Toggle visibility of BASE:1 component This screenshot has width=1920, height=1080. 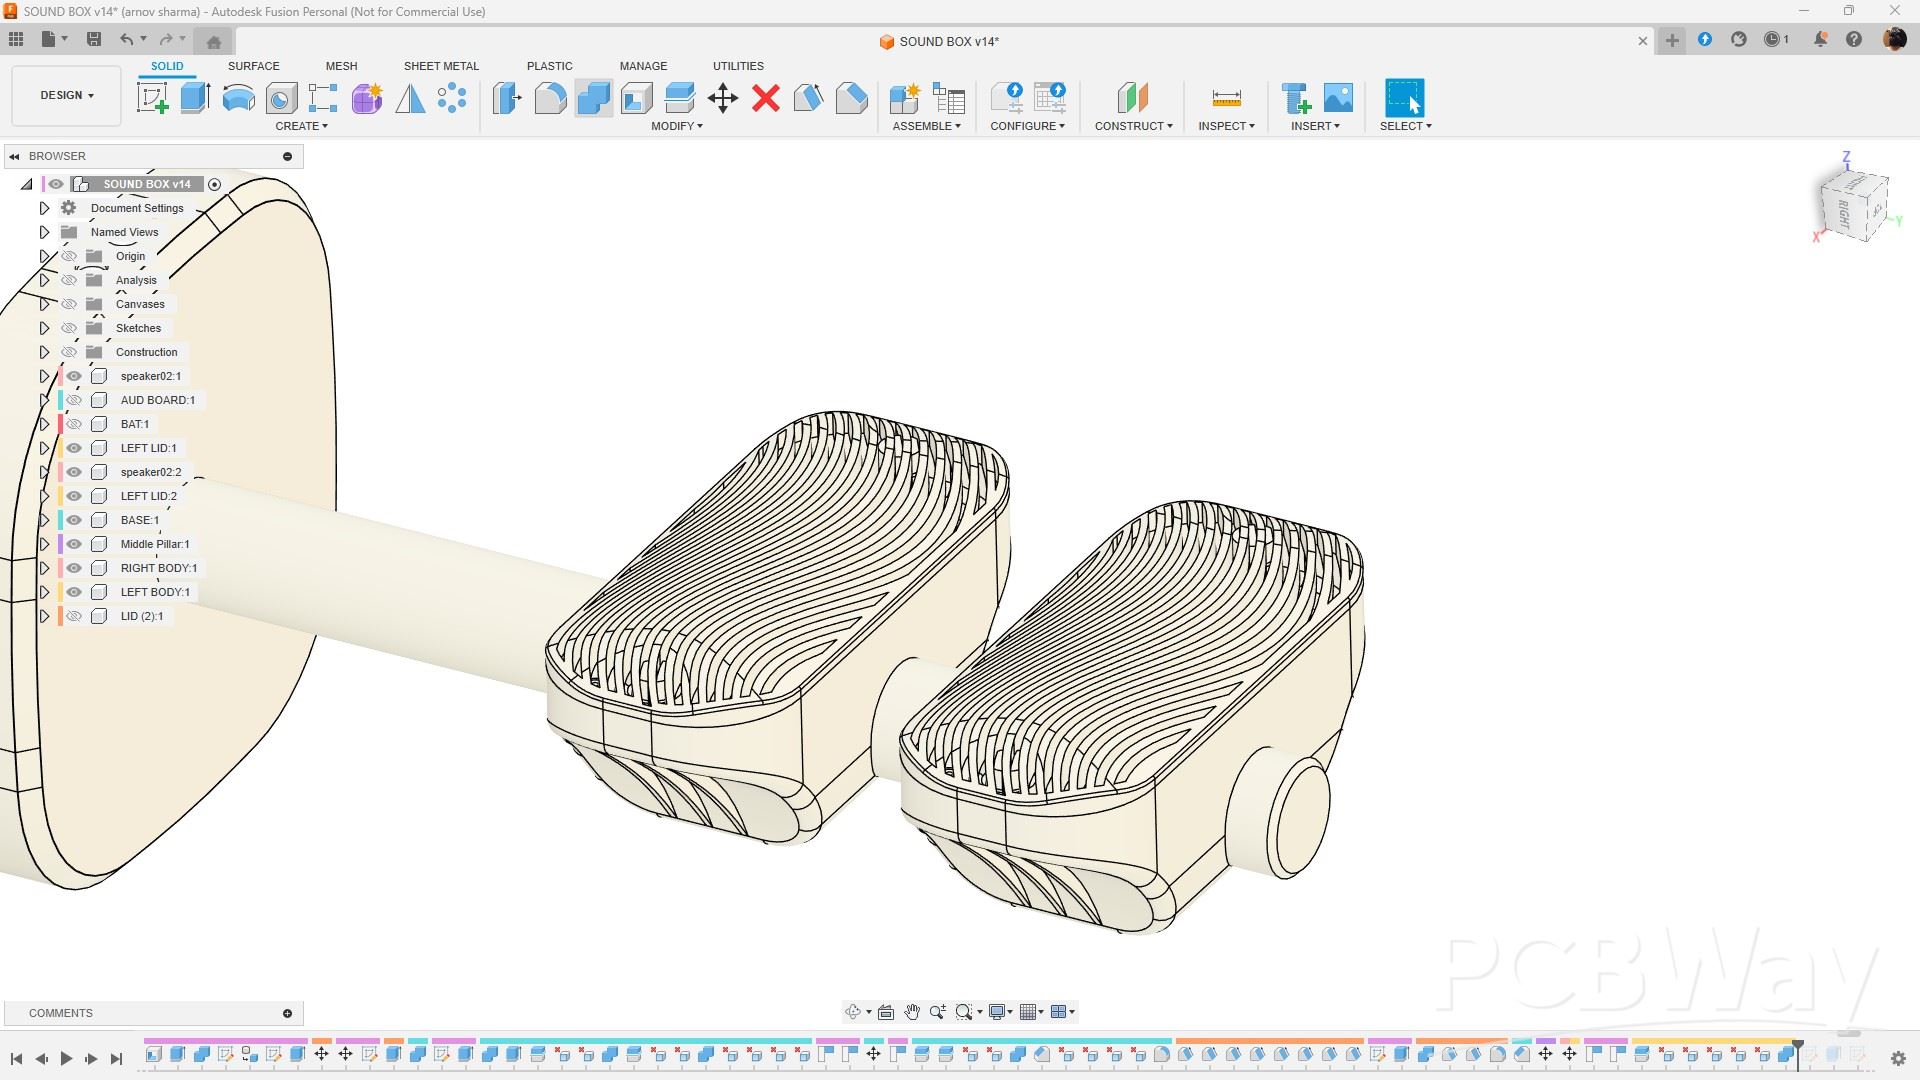74,520
